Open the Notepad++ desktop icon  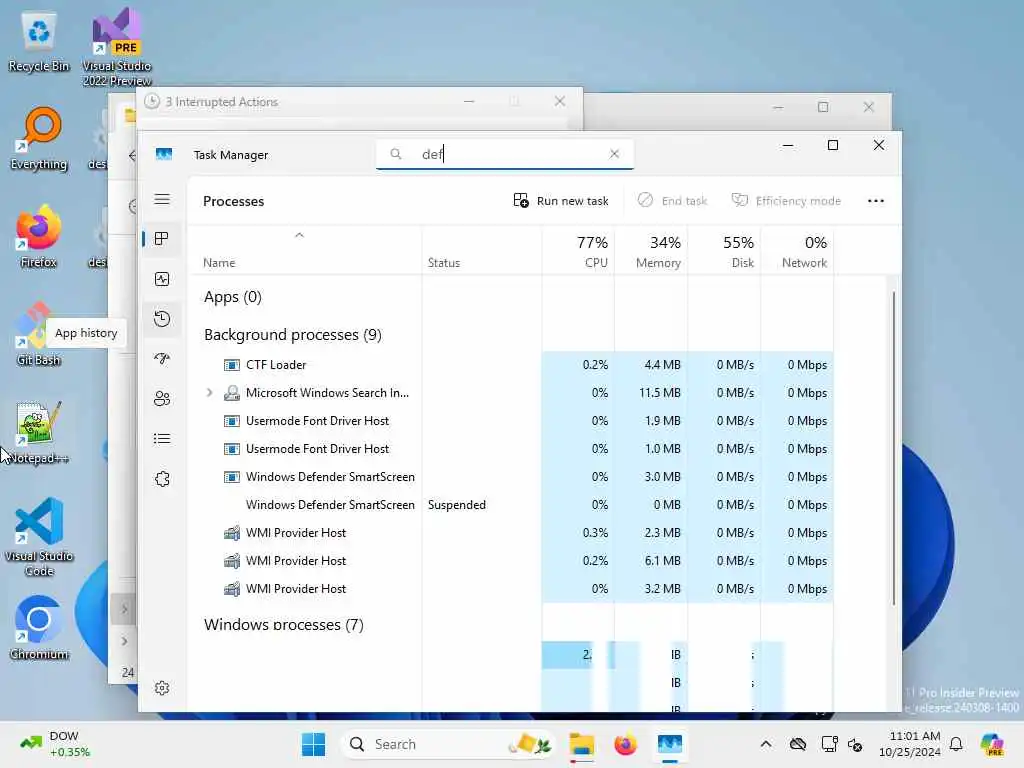pos(39,432)
